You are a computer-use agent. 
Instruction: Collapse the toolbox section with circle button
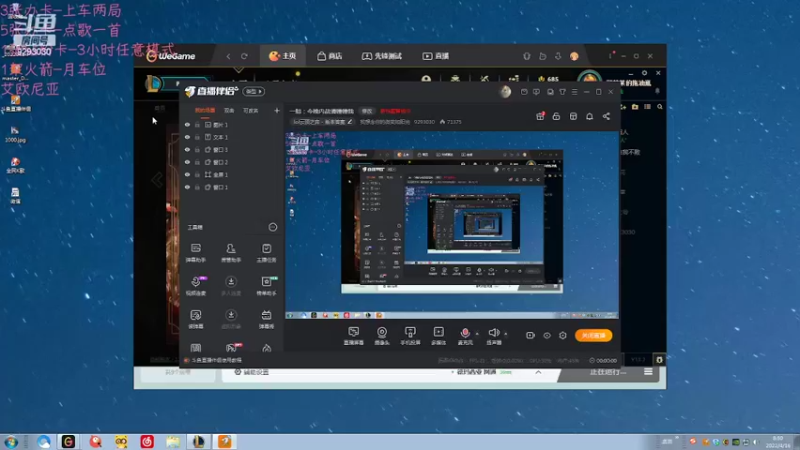273,227
